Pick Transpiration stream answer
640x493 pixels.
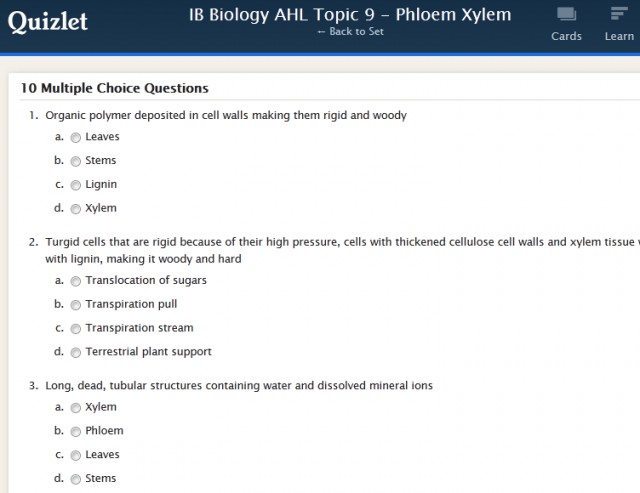point(76,329)
